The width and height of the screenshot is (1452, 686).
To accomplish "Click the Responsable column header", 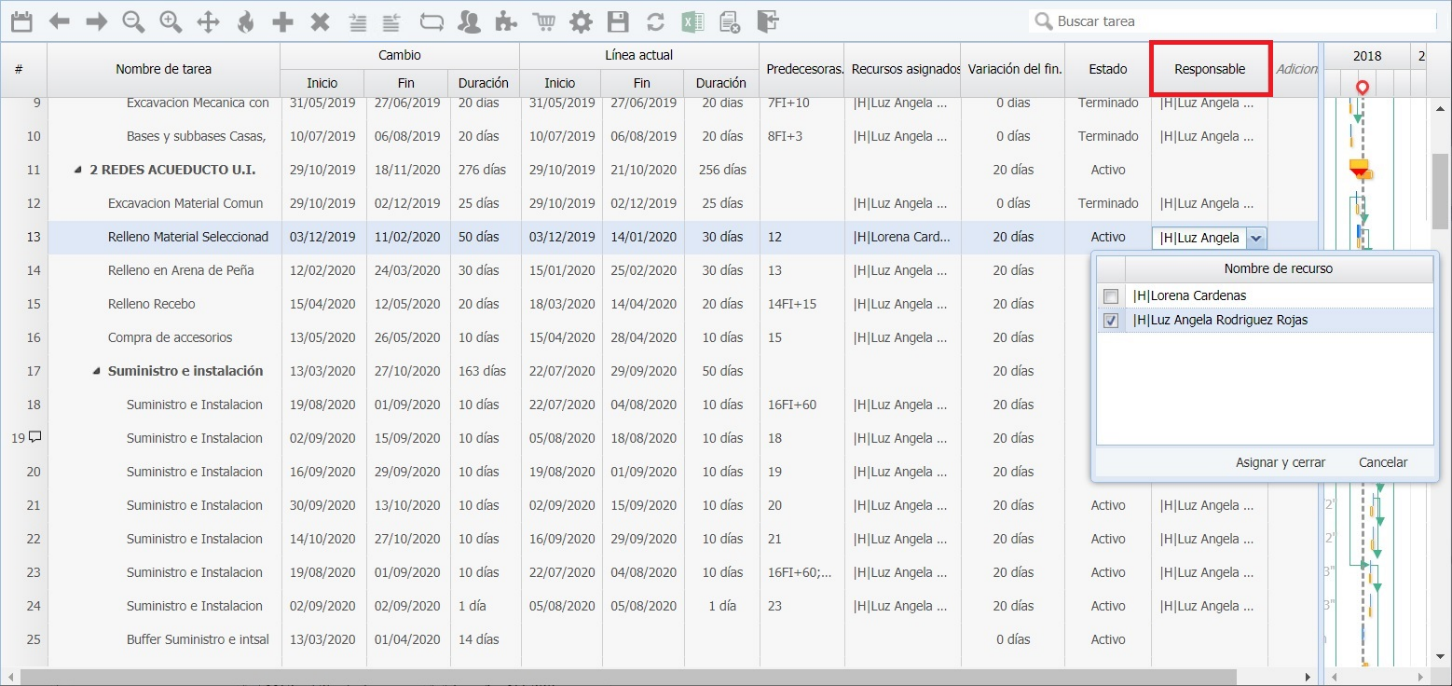I will pos(1210,69).
